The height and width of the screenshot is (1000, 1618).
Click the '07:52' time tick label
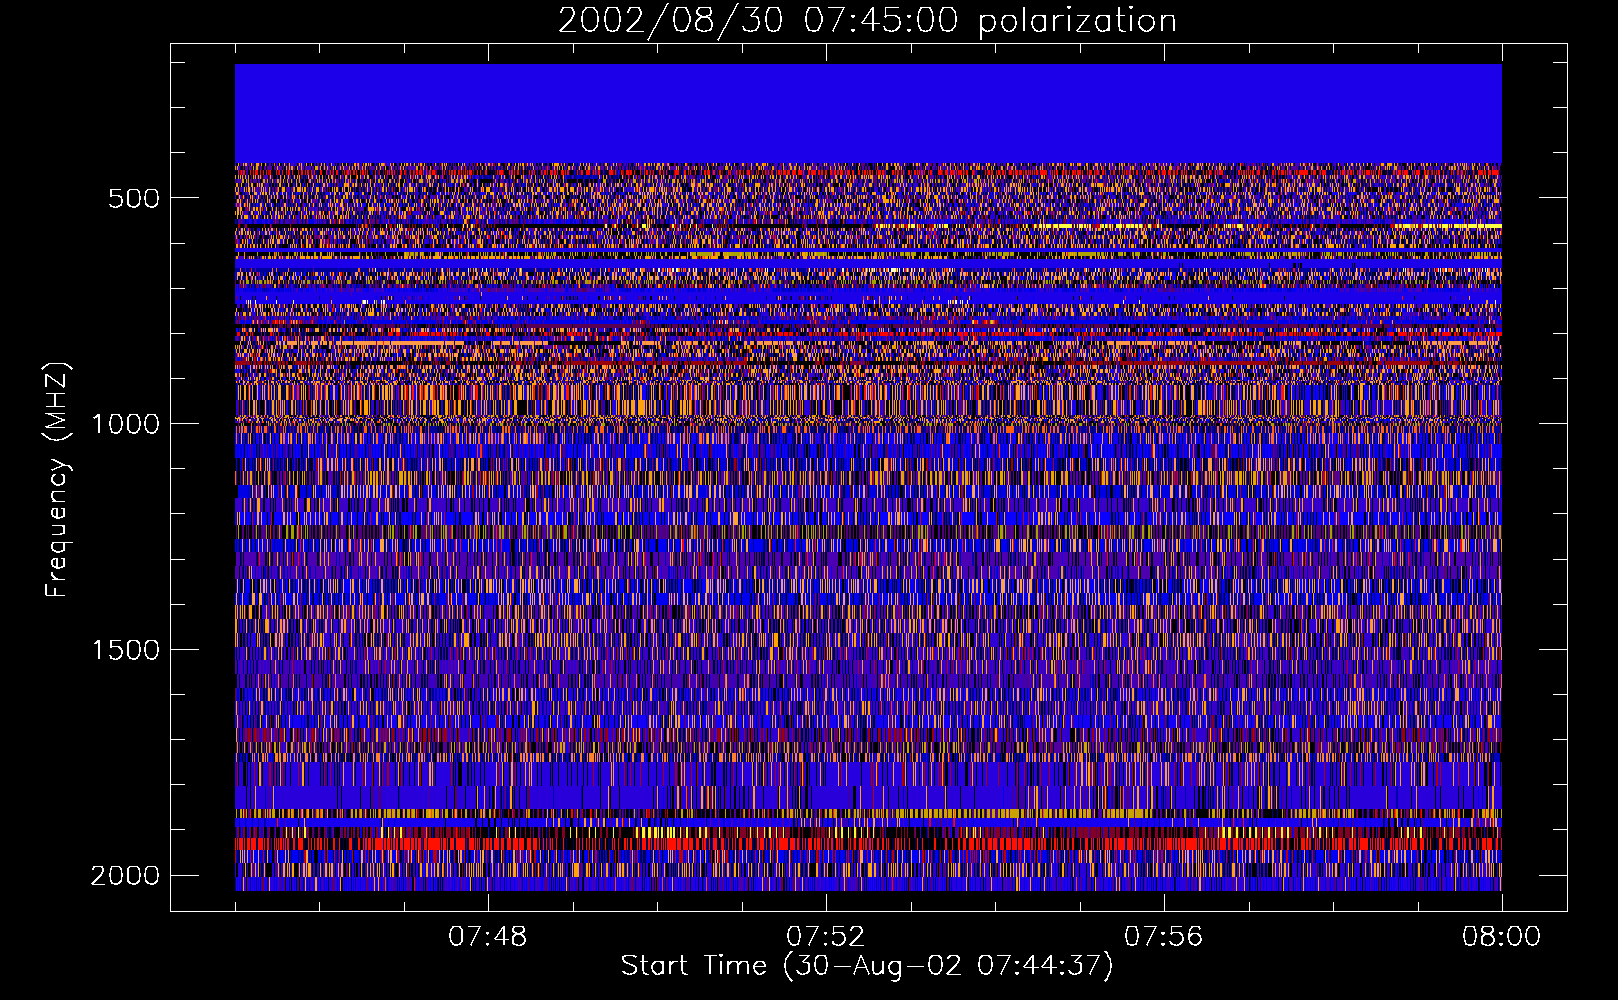825,937
